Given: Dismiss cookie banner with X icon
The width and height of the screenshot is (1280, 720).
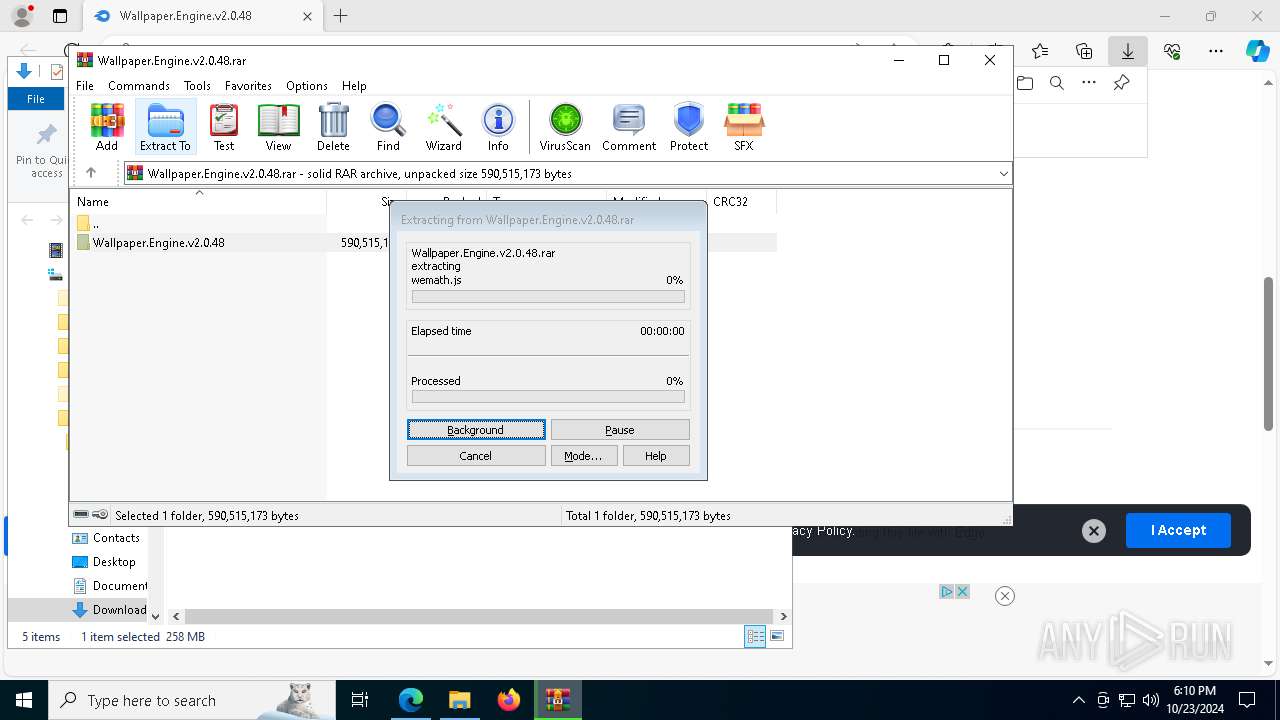Looking at the screenshot, I should [1094, 531].
